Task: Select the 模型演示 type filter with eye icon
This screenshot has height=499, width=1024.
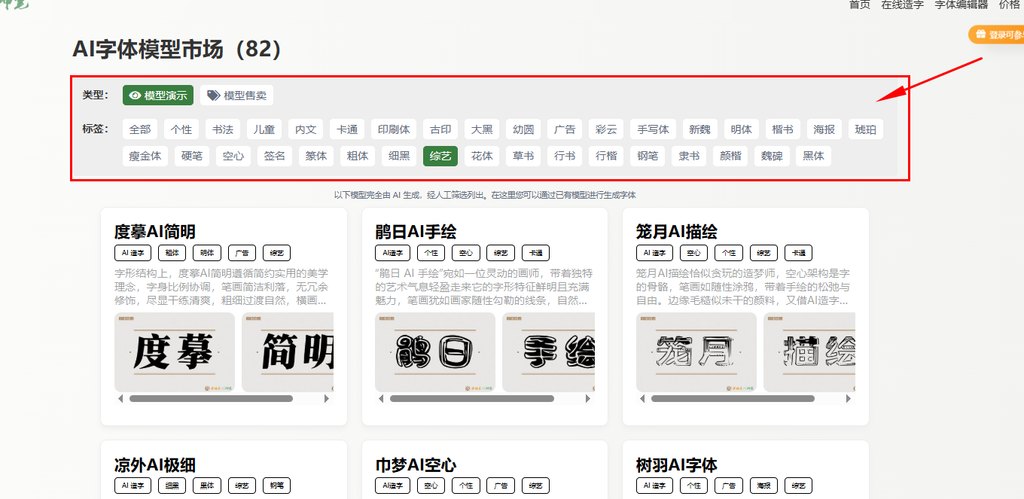Action: 158,95
